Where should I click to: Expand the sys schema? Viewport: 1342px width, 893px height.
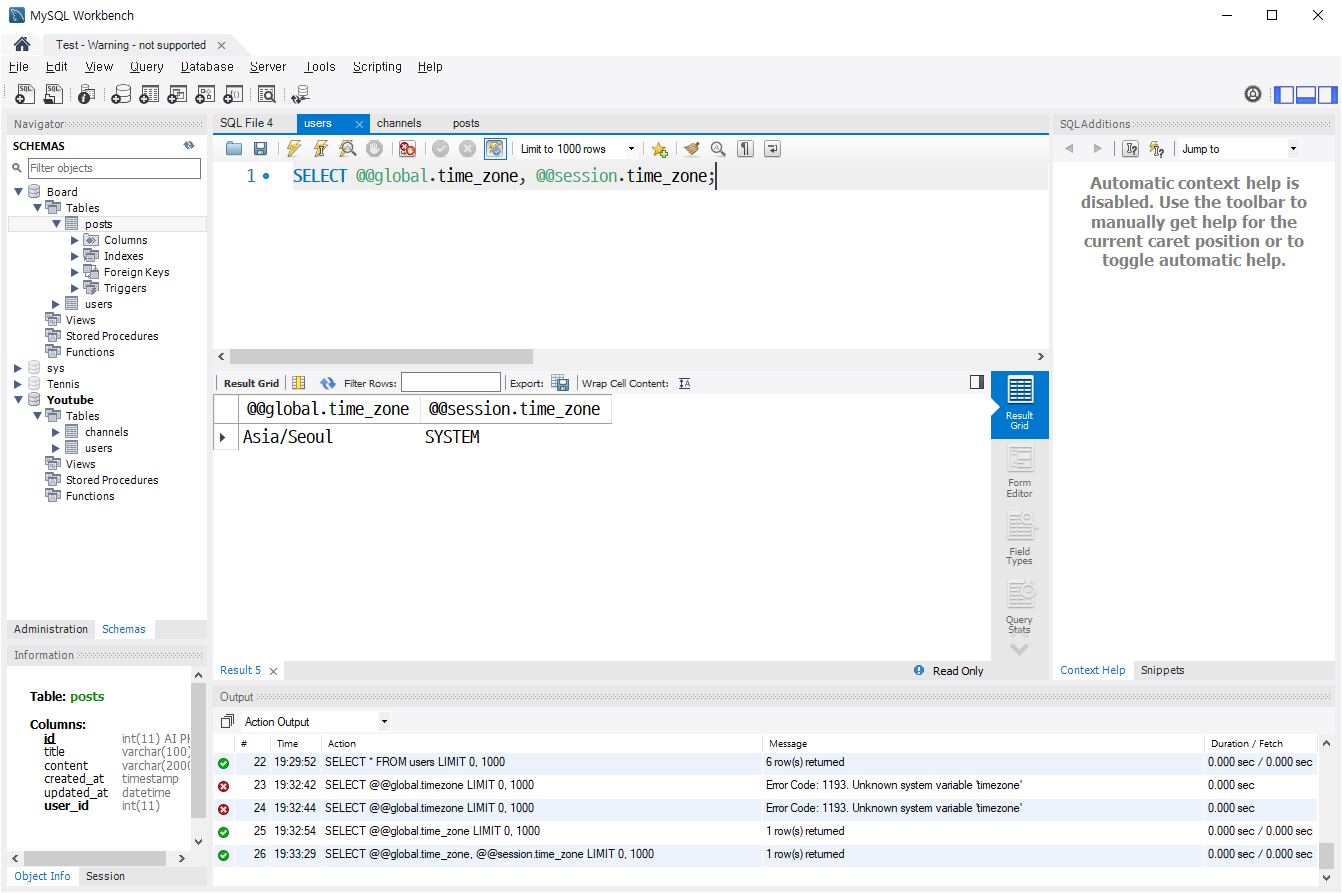(18, 368)
